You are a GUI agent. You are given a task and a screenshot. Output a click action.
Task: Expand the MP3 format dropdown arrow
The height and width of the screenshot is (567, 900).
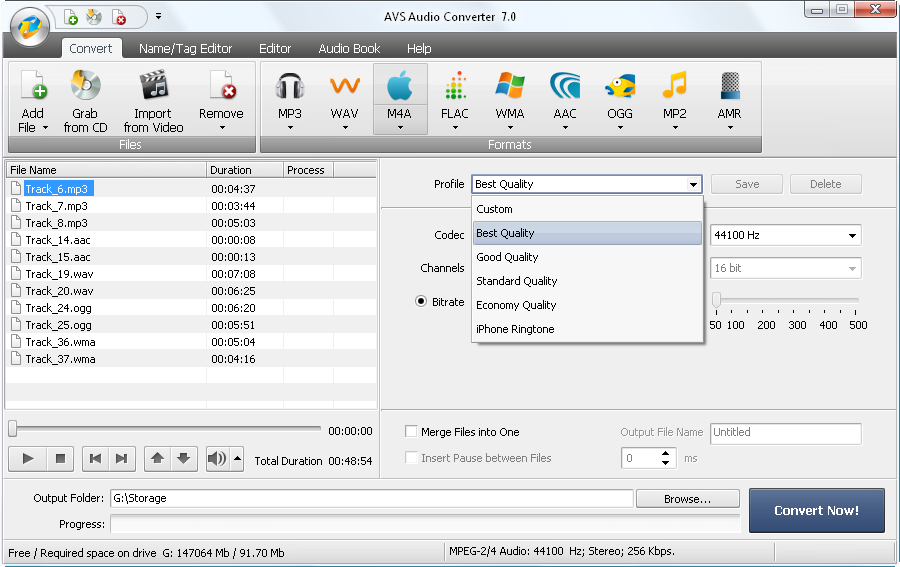click(290, 127)
